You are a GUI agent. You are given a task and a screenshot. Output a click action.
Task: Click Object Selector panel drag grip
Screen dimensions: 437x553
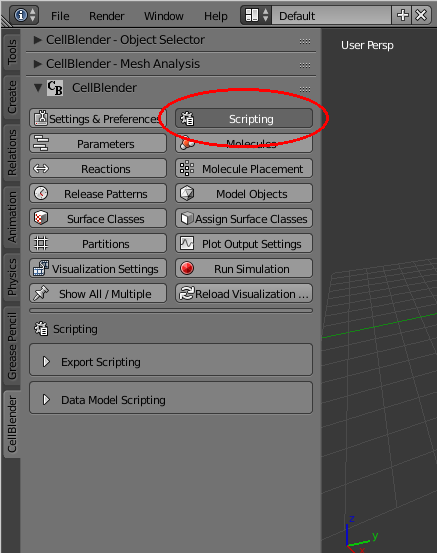(x=305, y=41)
